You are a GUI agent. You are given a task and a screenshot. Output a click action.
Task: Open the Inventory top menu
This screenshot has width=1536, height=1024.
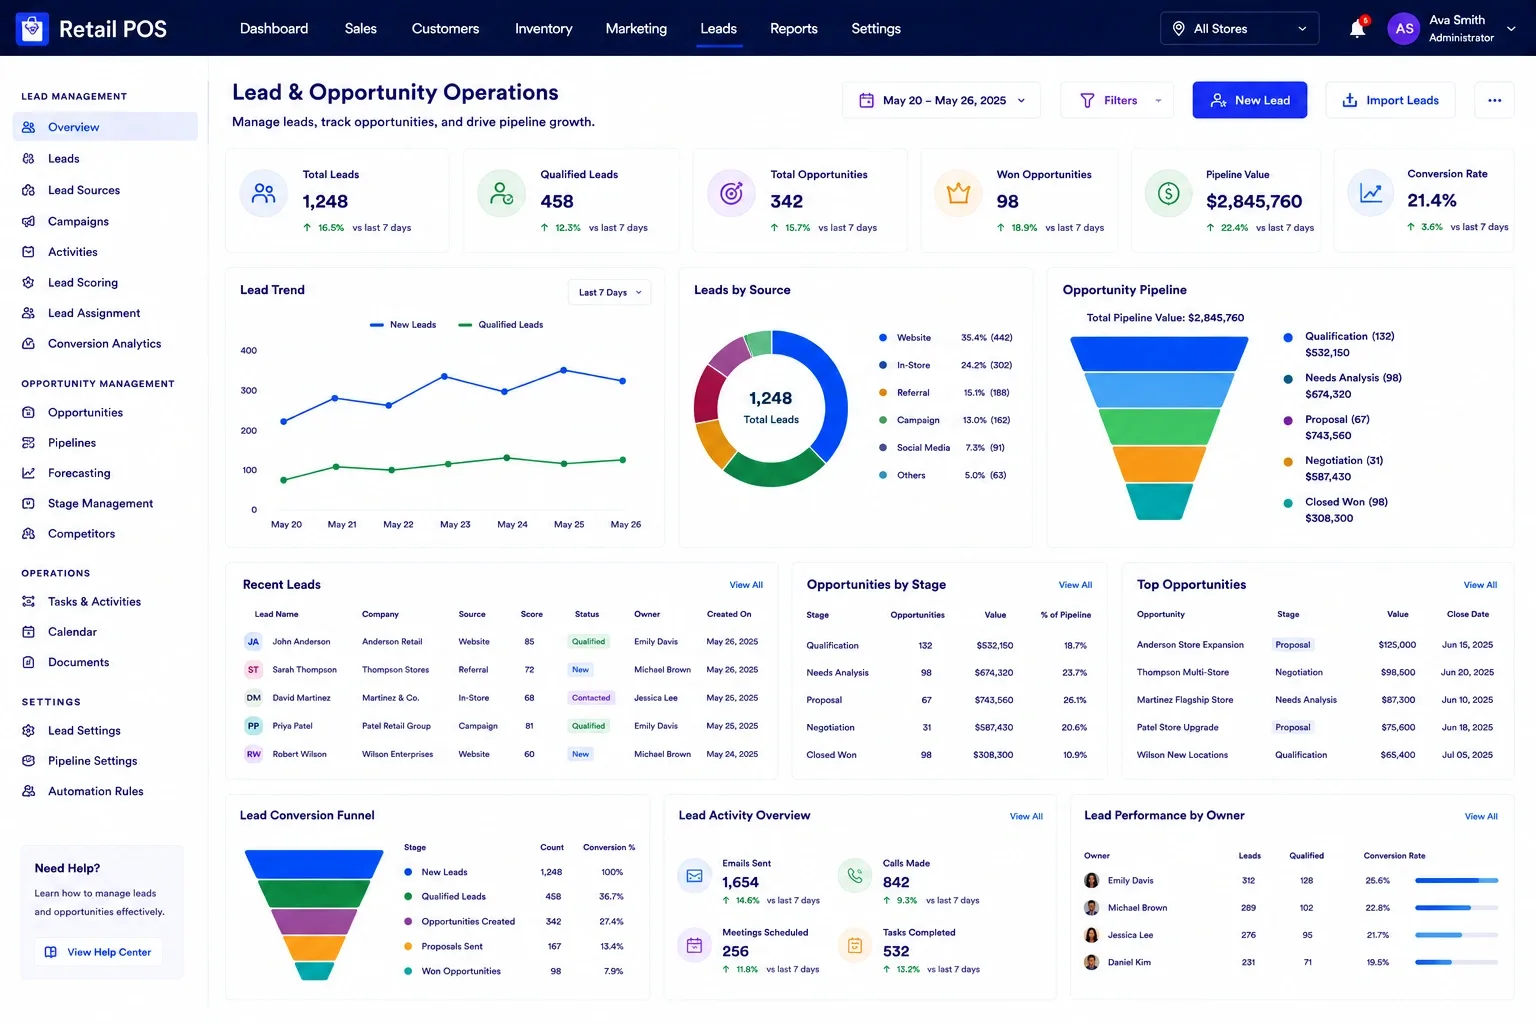point(543,29)
